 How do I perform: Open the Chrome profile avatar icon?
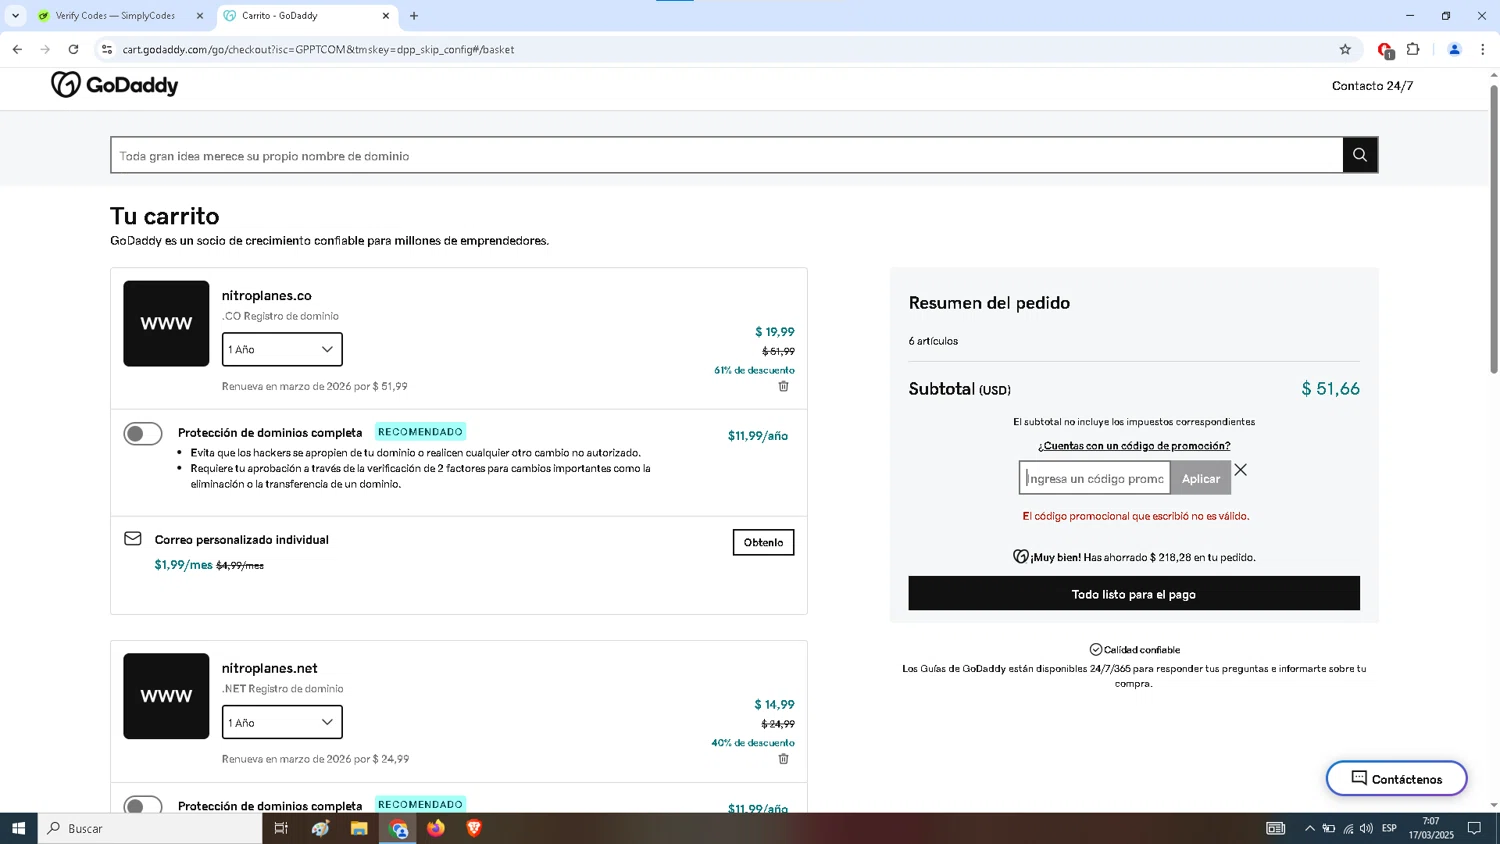(1454, 49)
